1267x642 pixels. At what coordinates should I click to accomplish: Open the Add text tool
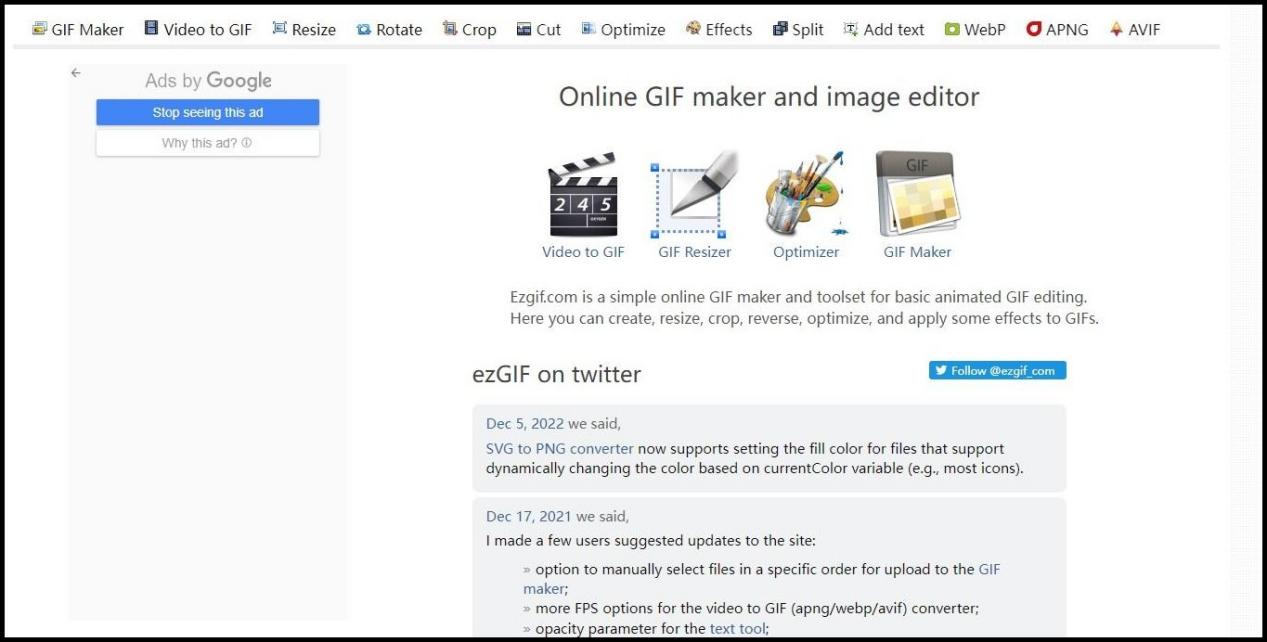coord(884,29)
